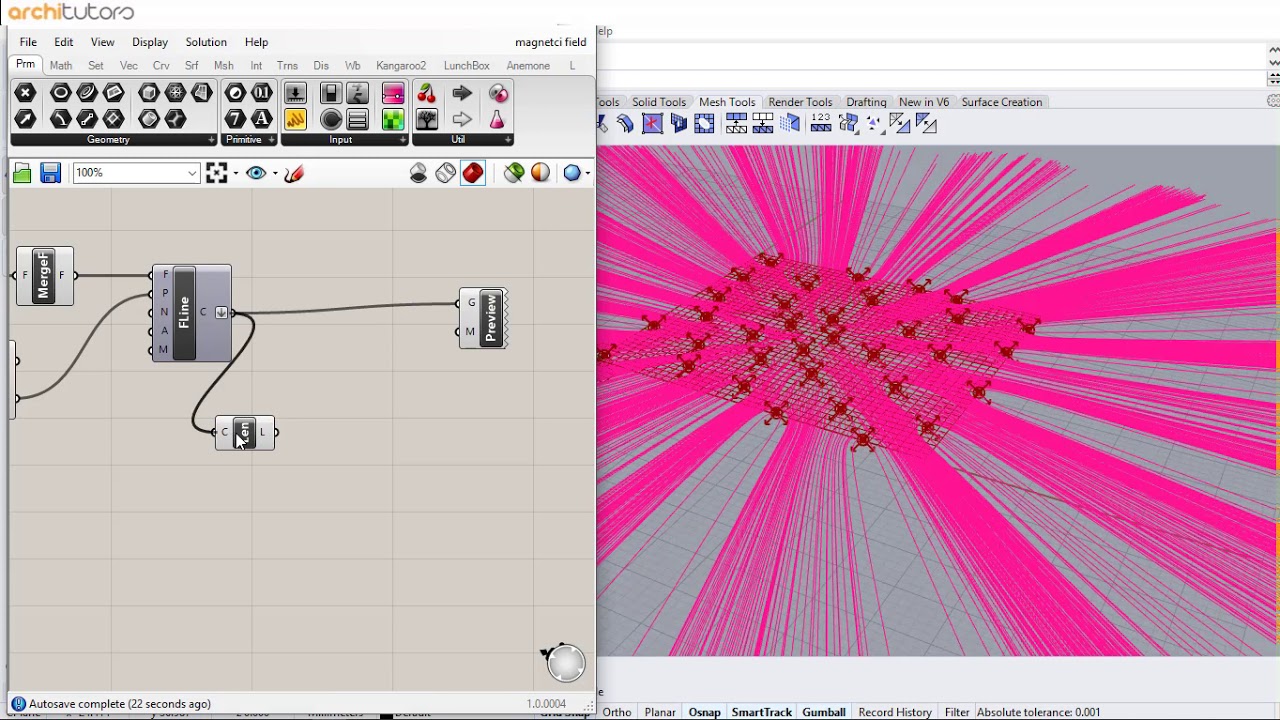Select the Vector parameter icon in Geometry panel

coord(26,119)
